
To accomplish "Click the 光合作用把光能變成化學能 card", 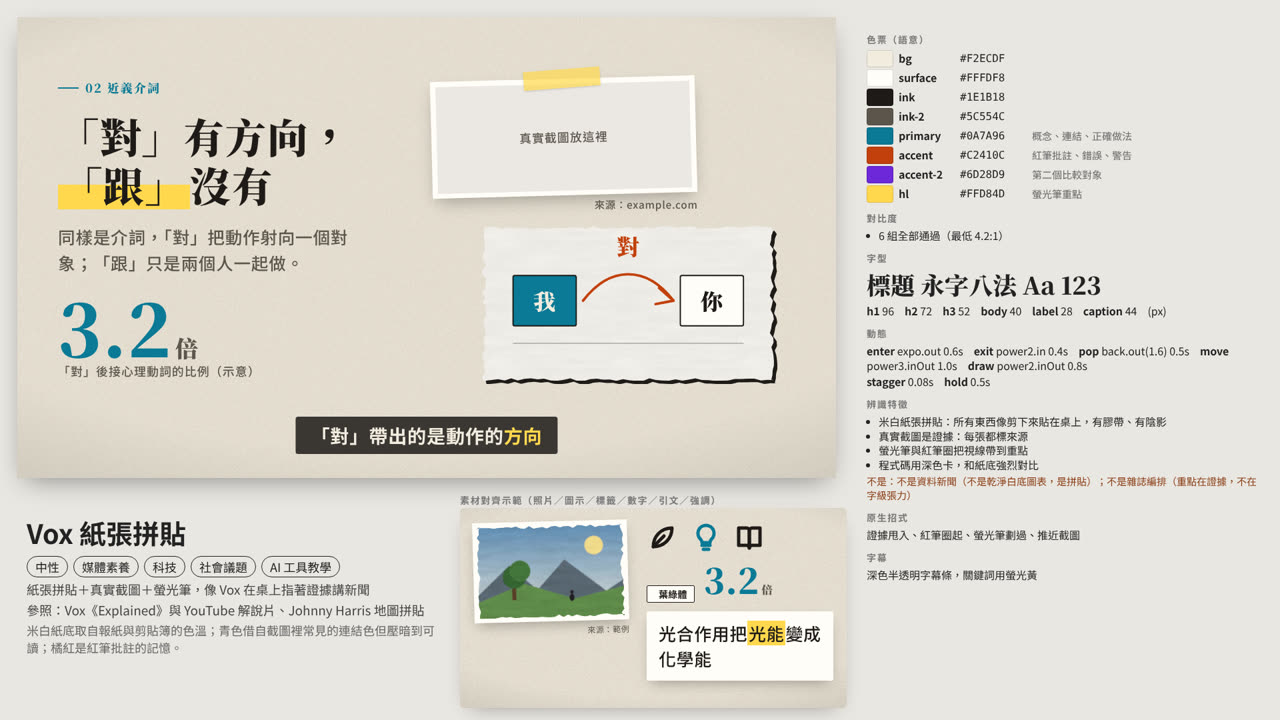I will pos(740,646).
